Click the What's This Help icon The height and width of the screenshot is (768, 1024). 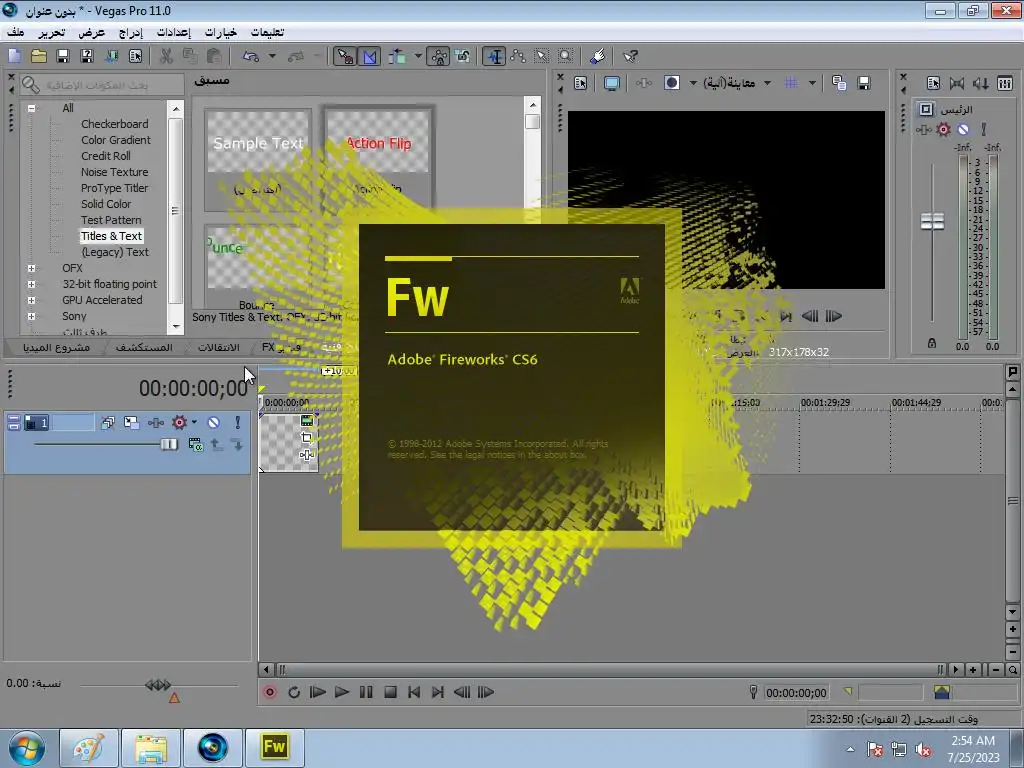[631, 57]
